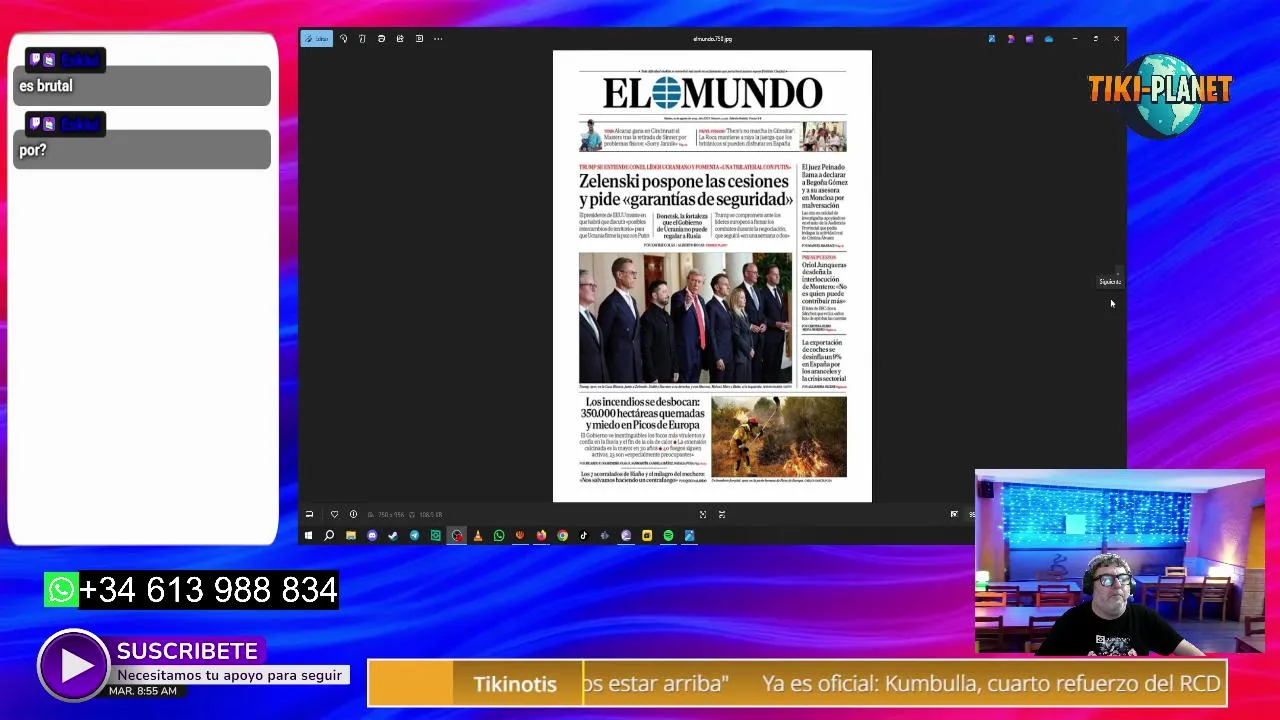Open VLC media player from taskbar
Screen dimensions: 1280x720
pos(478,536)
